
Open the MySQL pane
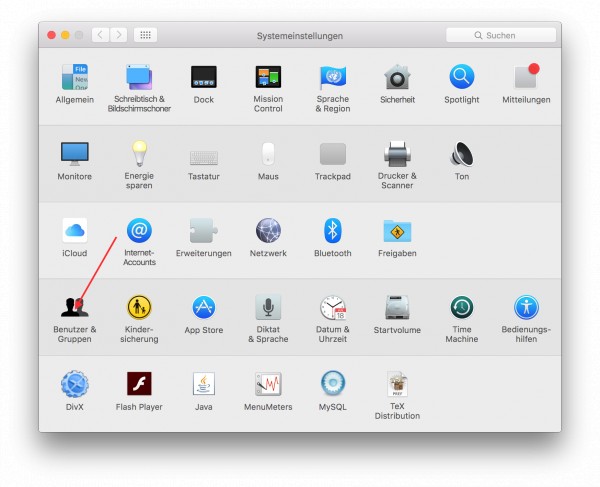[x=333, y=383]
